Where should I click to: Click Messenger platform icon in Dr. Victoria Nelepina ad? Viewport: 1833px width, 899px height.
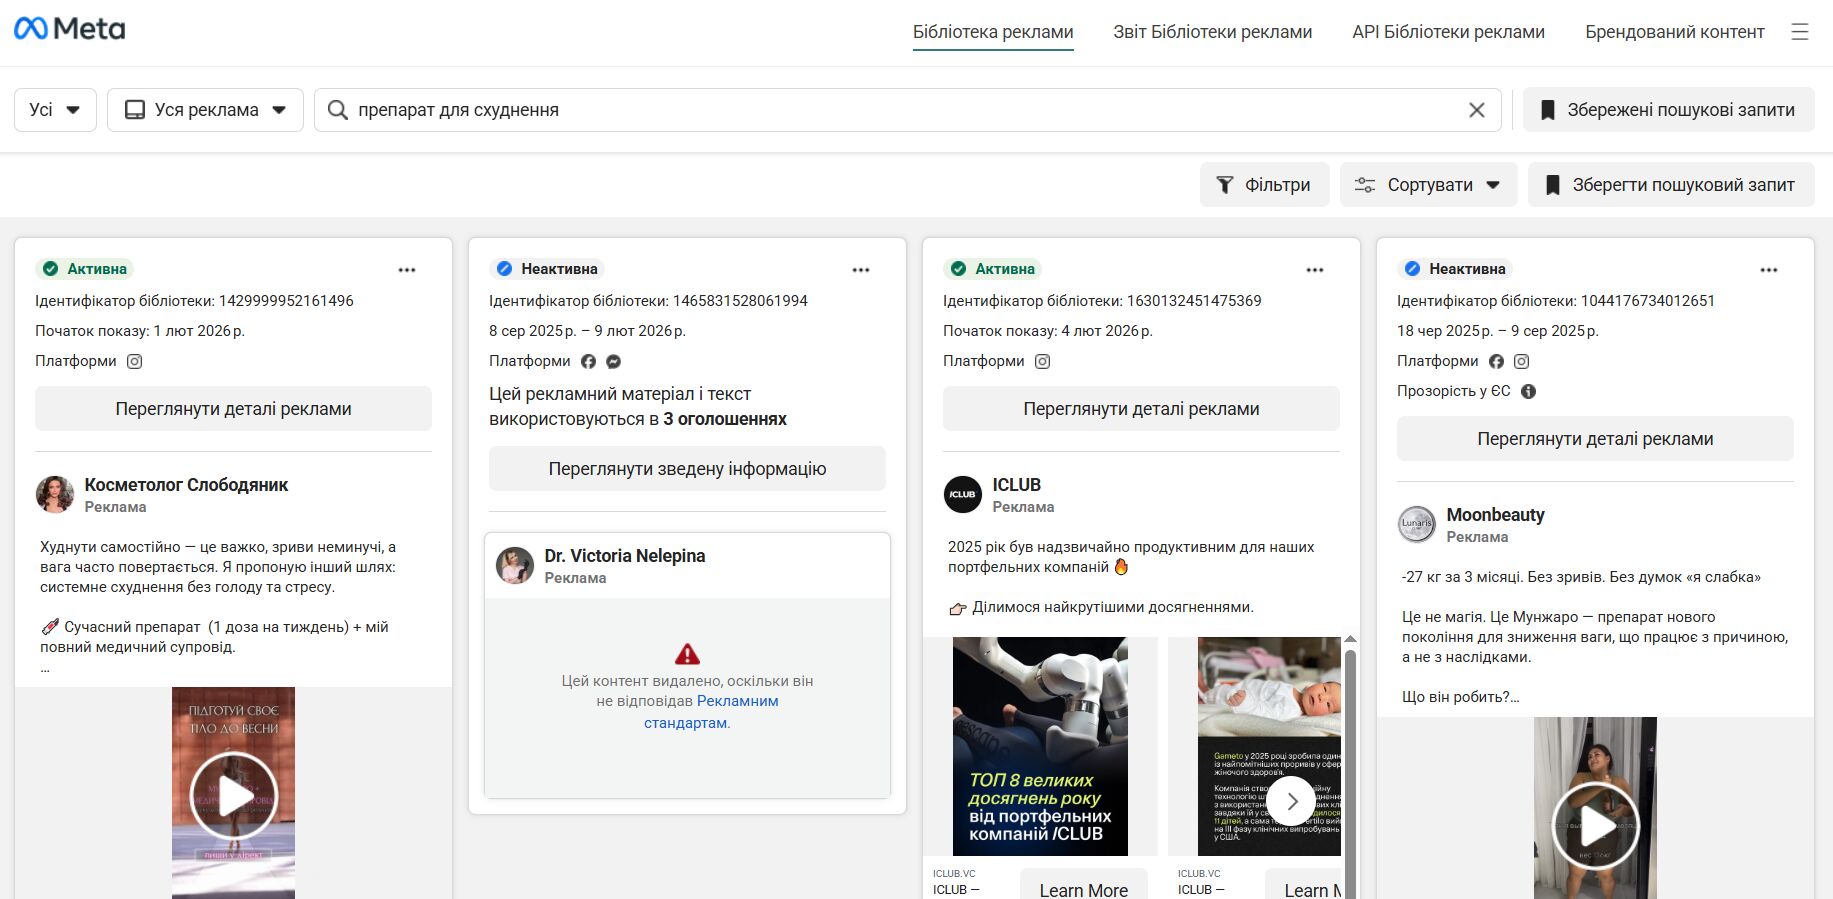tap(614, 361)
